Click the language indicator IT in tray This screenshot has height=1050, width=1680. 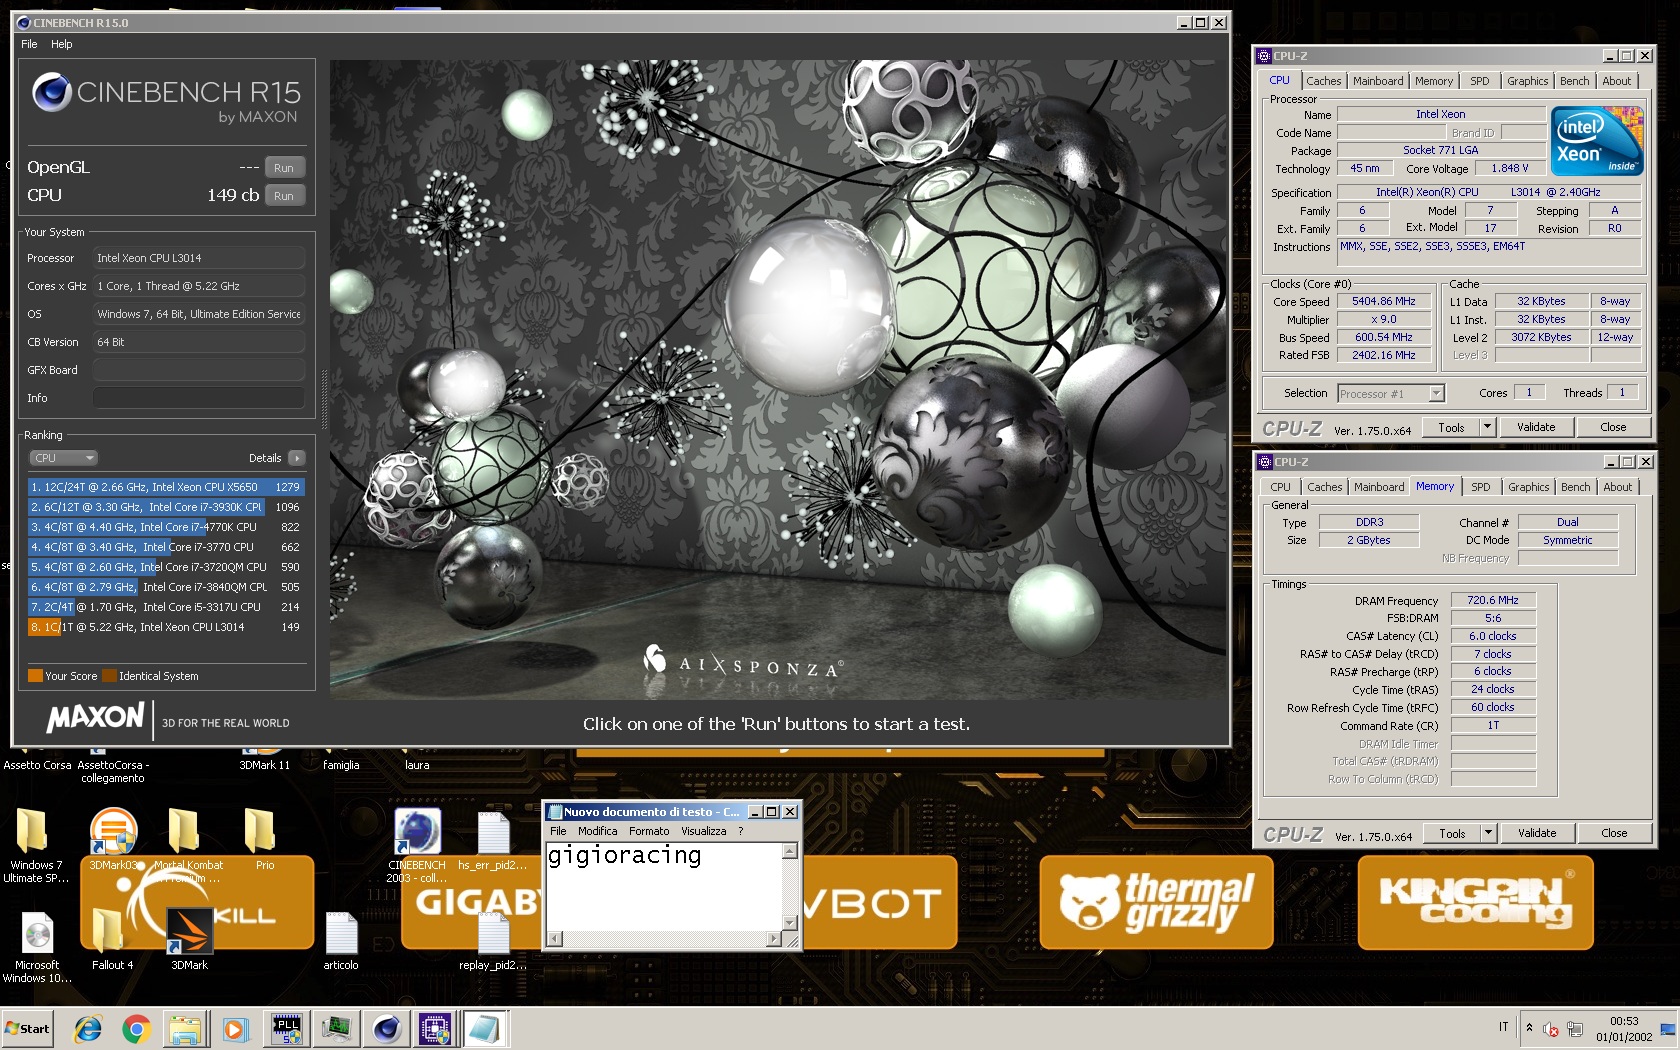[x=1503, y=1027]
